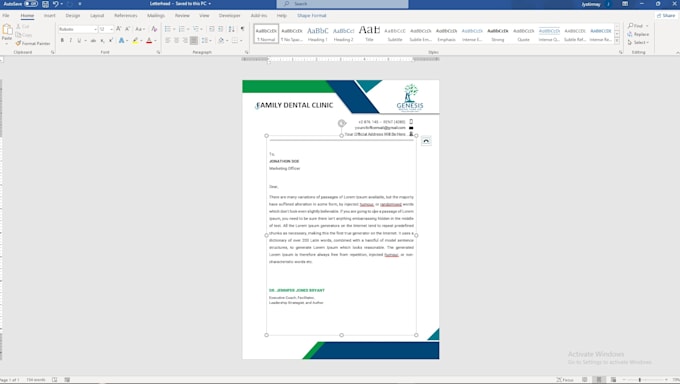Apply the red font color
Image resolution: width=680 pixels, height=384 pixels.
(149, 40)
